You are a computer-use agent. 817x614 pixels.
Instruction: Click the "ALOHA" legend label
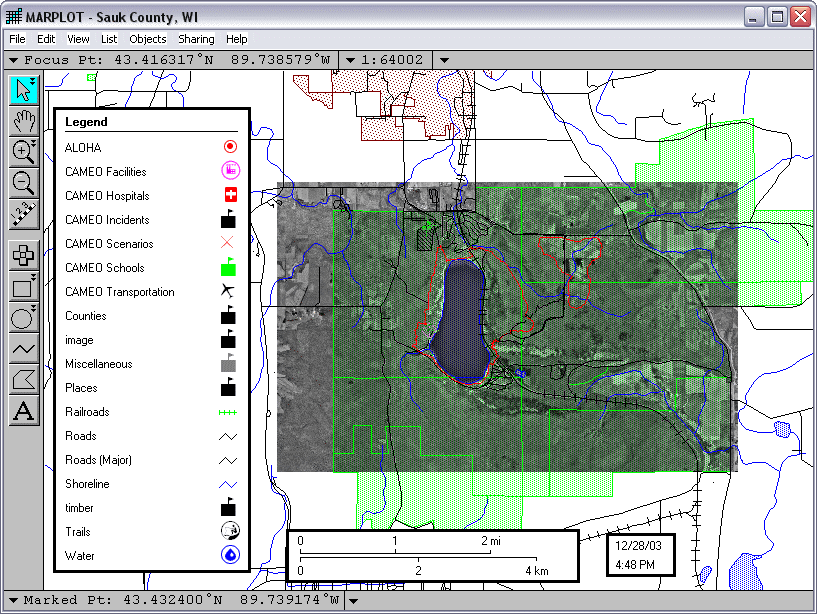pos(83,148)
